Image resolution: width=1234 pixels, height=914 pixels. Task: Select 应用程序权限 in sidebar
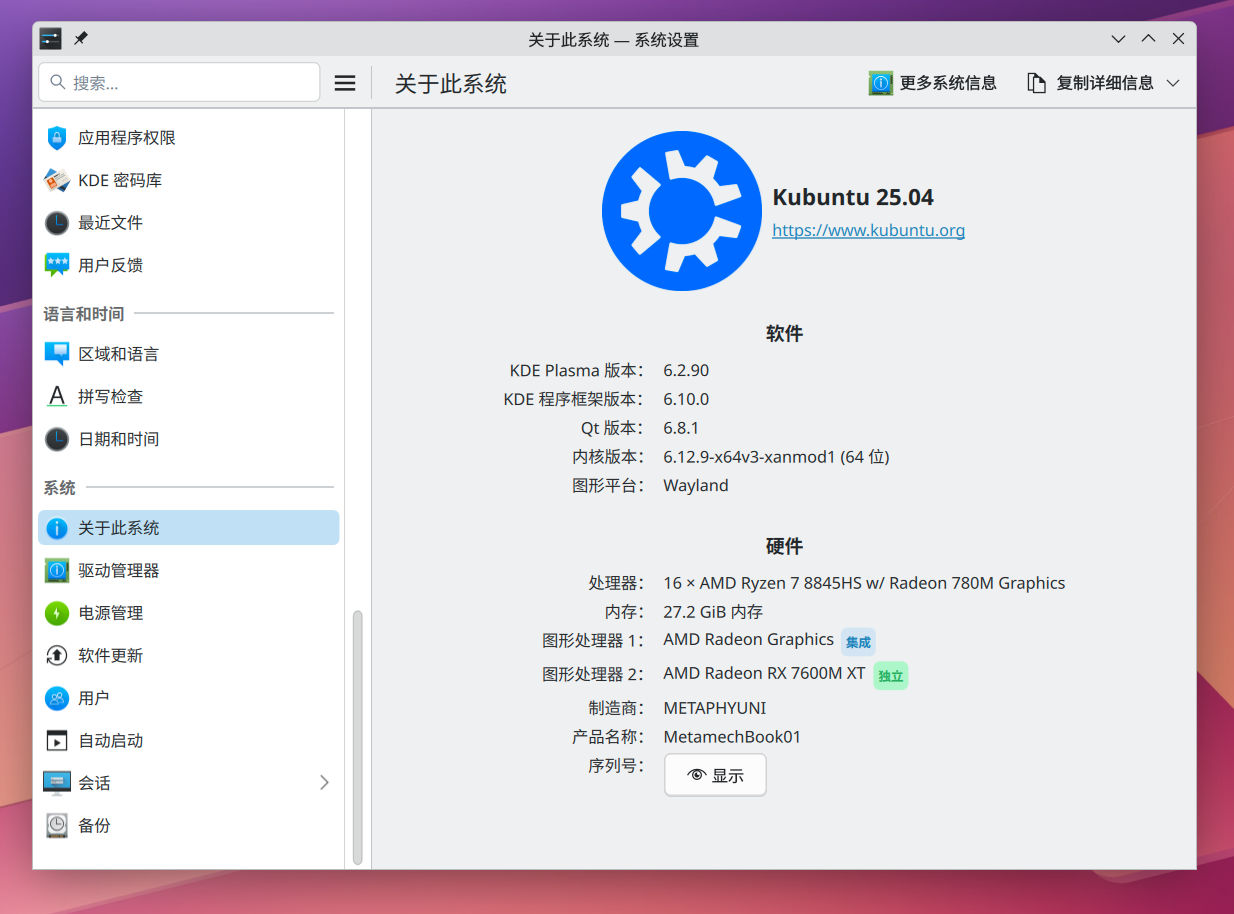click(189, 138)
